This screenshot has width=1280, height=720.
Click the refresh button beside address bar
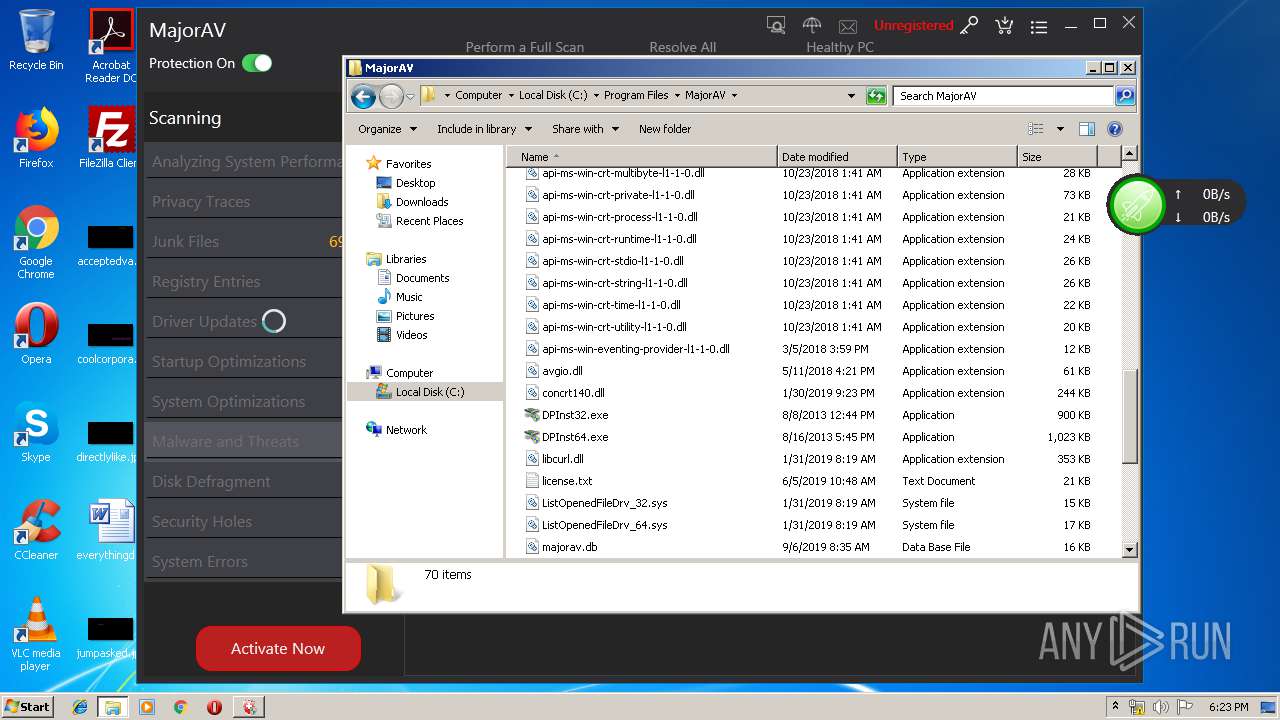[x=876, y=96]
